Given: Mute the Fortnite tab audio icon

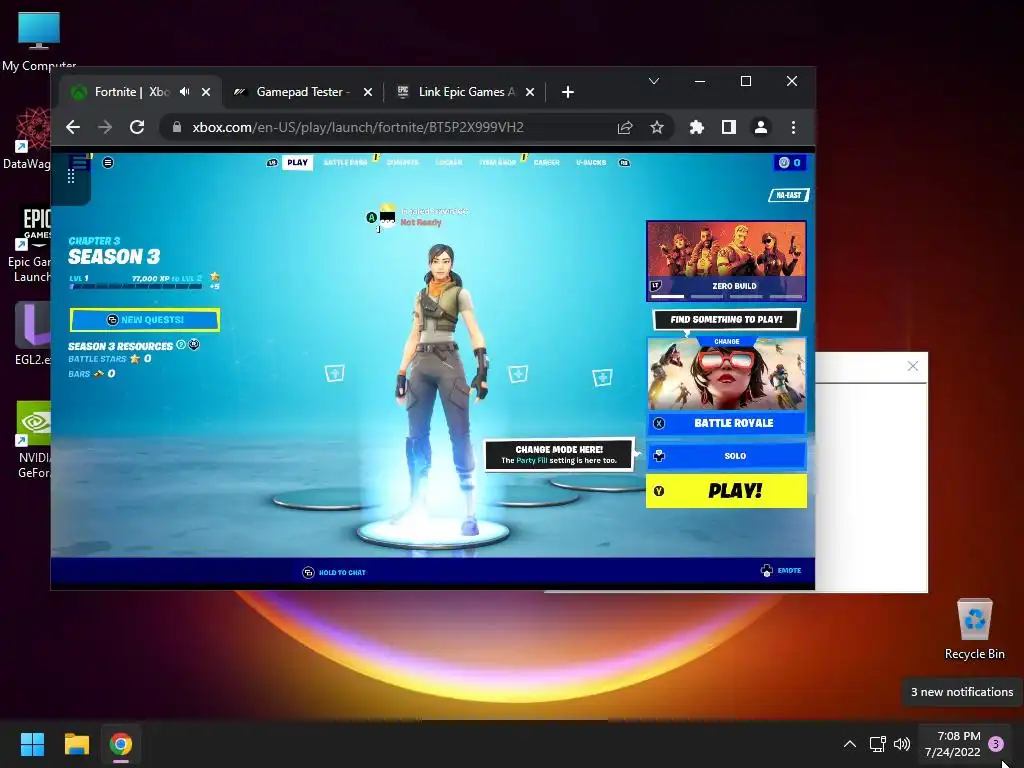Looking at the screenshot, I should point(185,92).
